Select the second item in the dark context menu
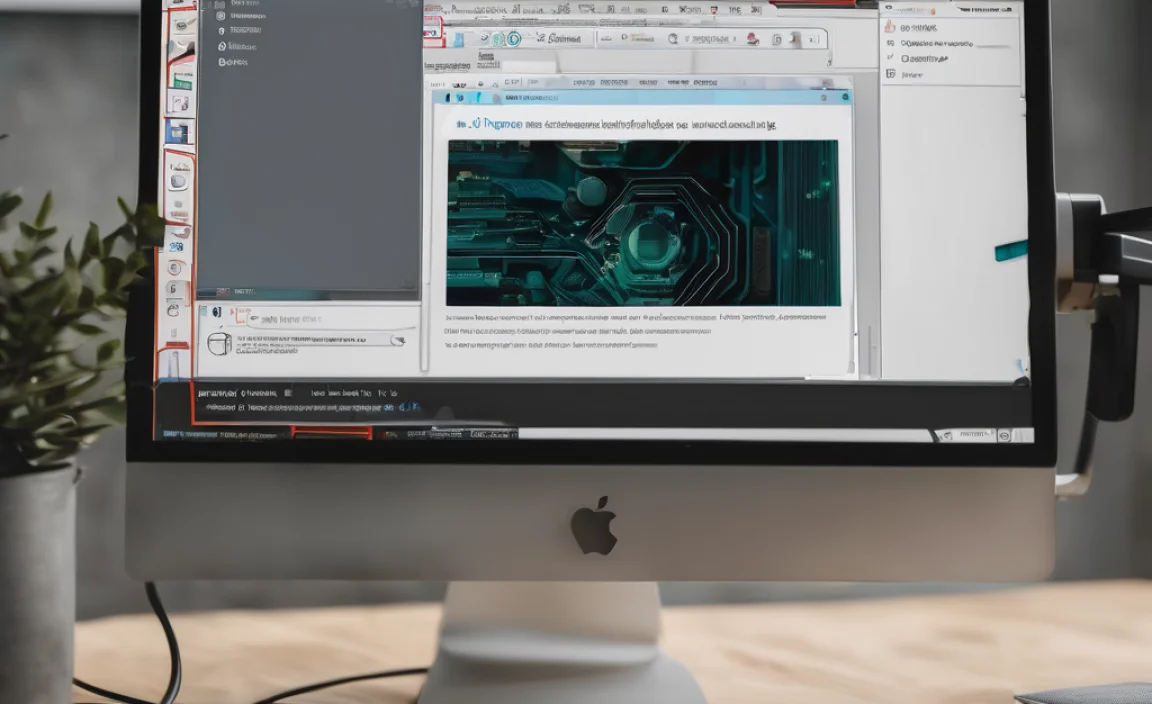Image resolution: width=1152 pixels, height=704 pixels. tap(250, 17)
